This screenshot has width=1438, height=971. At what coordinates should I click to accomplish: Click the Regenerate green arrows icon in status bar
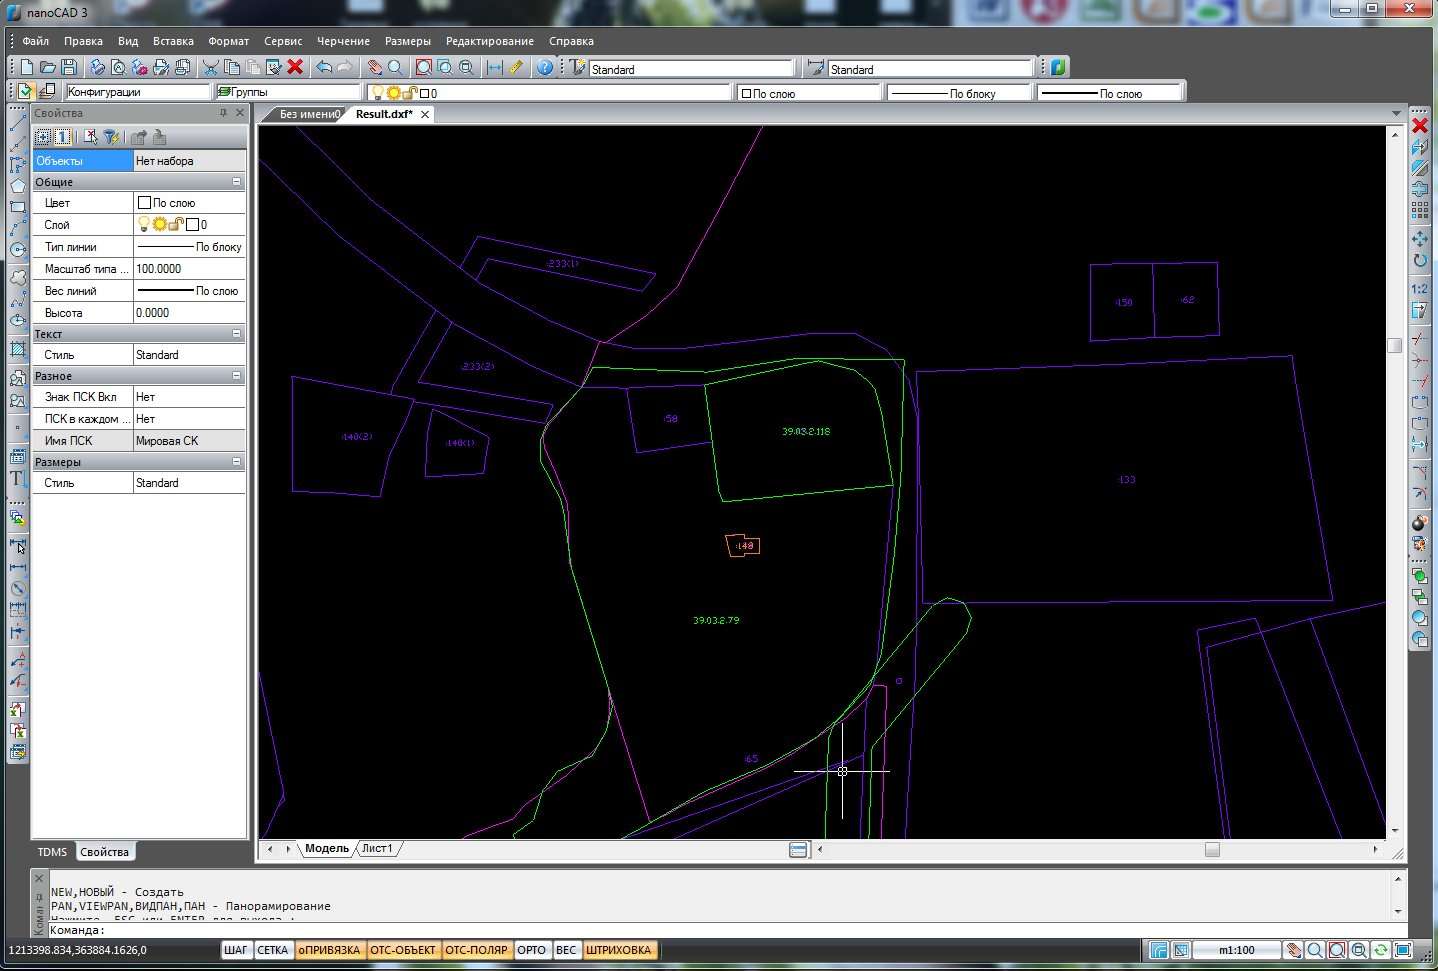point(1381,950)
